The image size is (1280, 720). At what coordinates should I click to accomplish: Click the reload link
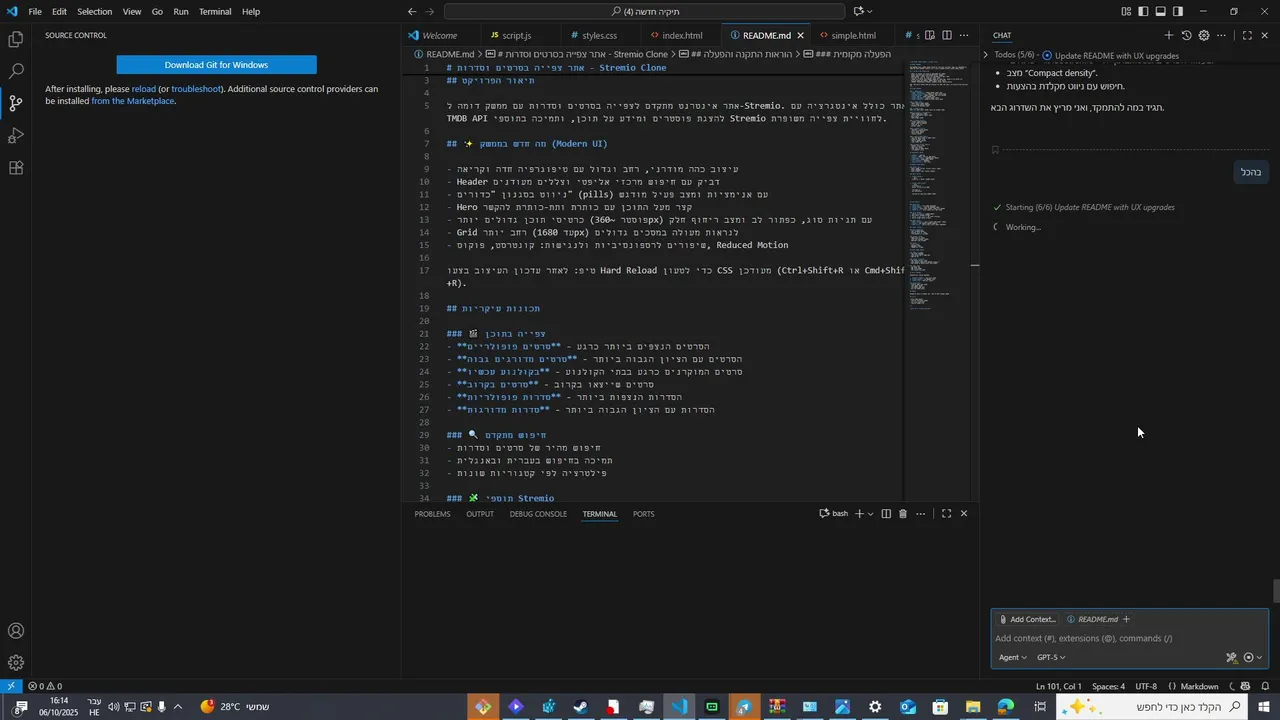point(144,89)
